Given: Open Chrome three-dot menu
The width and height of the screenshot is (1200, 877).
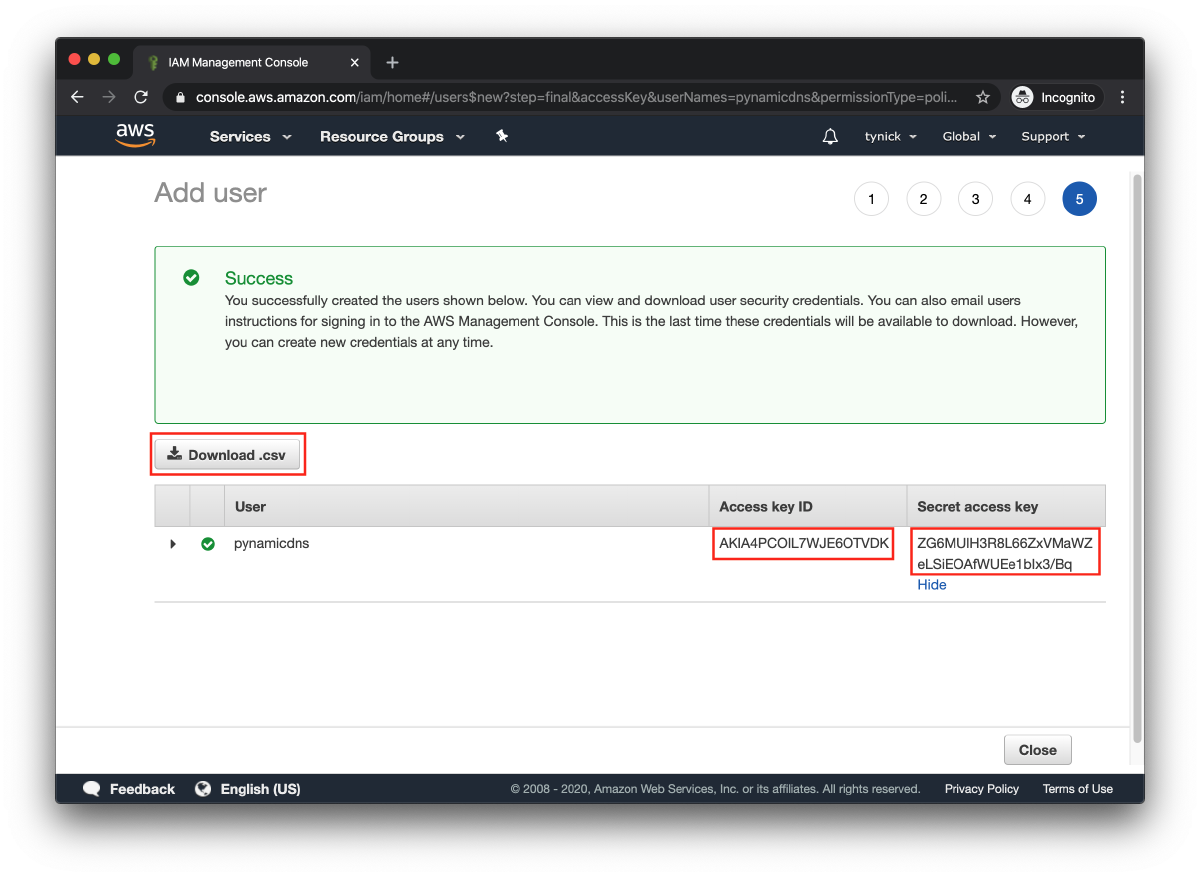Looking at the screenshot, I should tap(1122, 97).
